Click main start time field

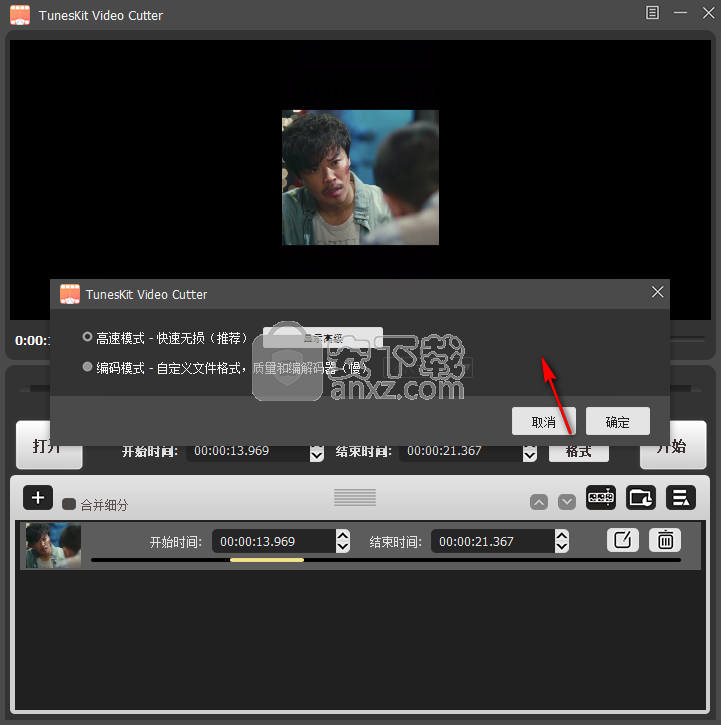(248, 453)
